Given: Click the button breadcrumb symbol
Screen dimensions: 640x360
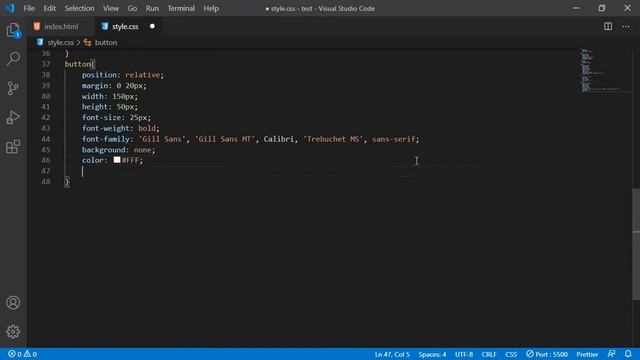Looking at the screenshot, I should (106, 42).
